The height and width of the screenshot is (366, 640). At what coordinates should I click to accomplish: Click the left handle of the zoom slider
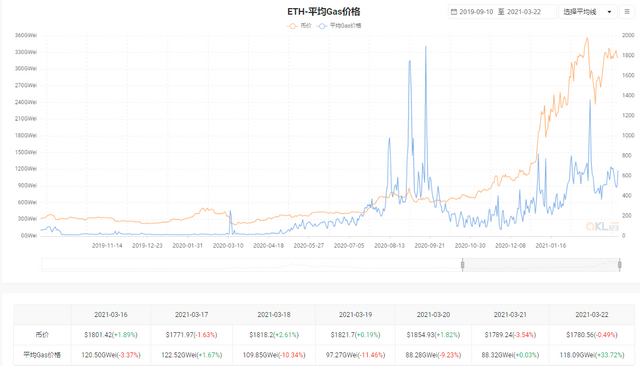pos(462,265)
